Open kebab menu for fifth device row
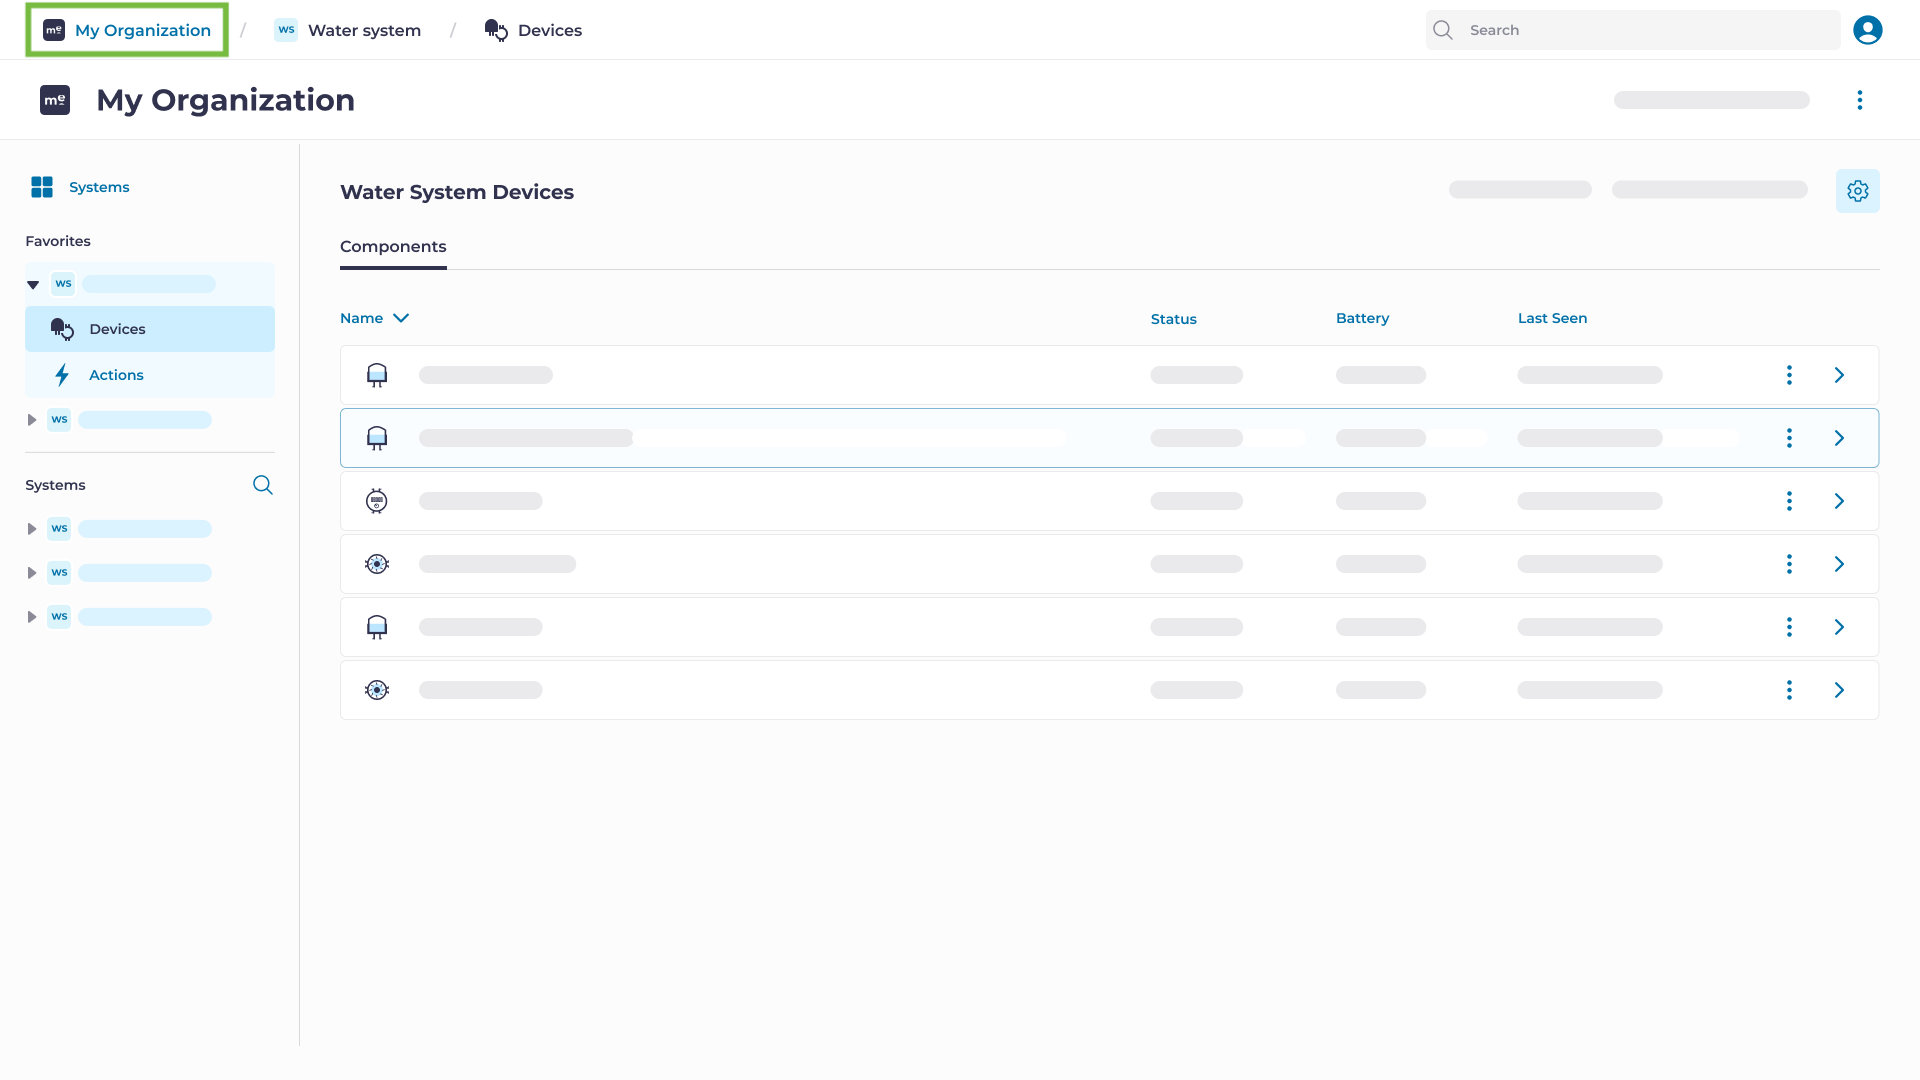The height and width of the screenshot is (1080, 1920). (1789, 627)
